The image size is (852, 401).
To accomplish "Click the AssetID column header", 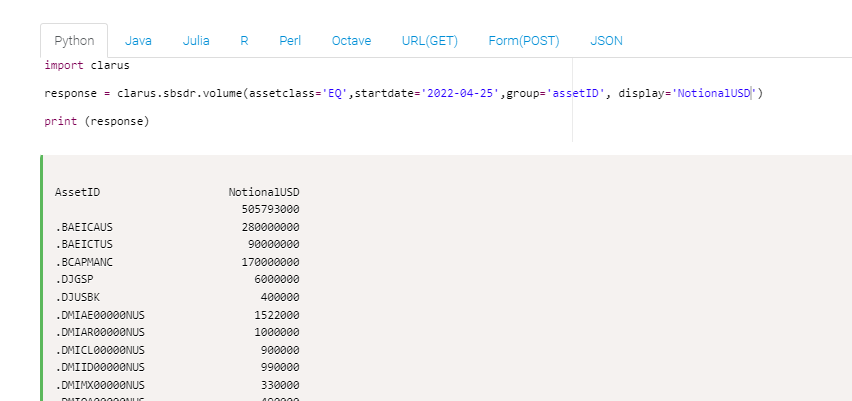I will (x=78, y=192).
